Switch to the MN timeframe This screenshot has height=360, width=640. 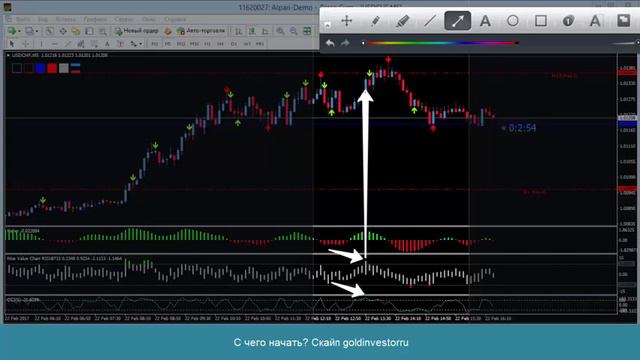260,44
